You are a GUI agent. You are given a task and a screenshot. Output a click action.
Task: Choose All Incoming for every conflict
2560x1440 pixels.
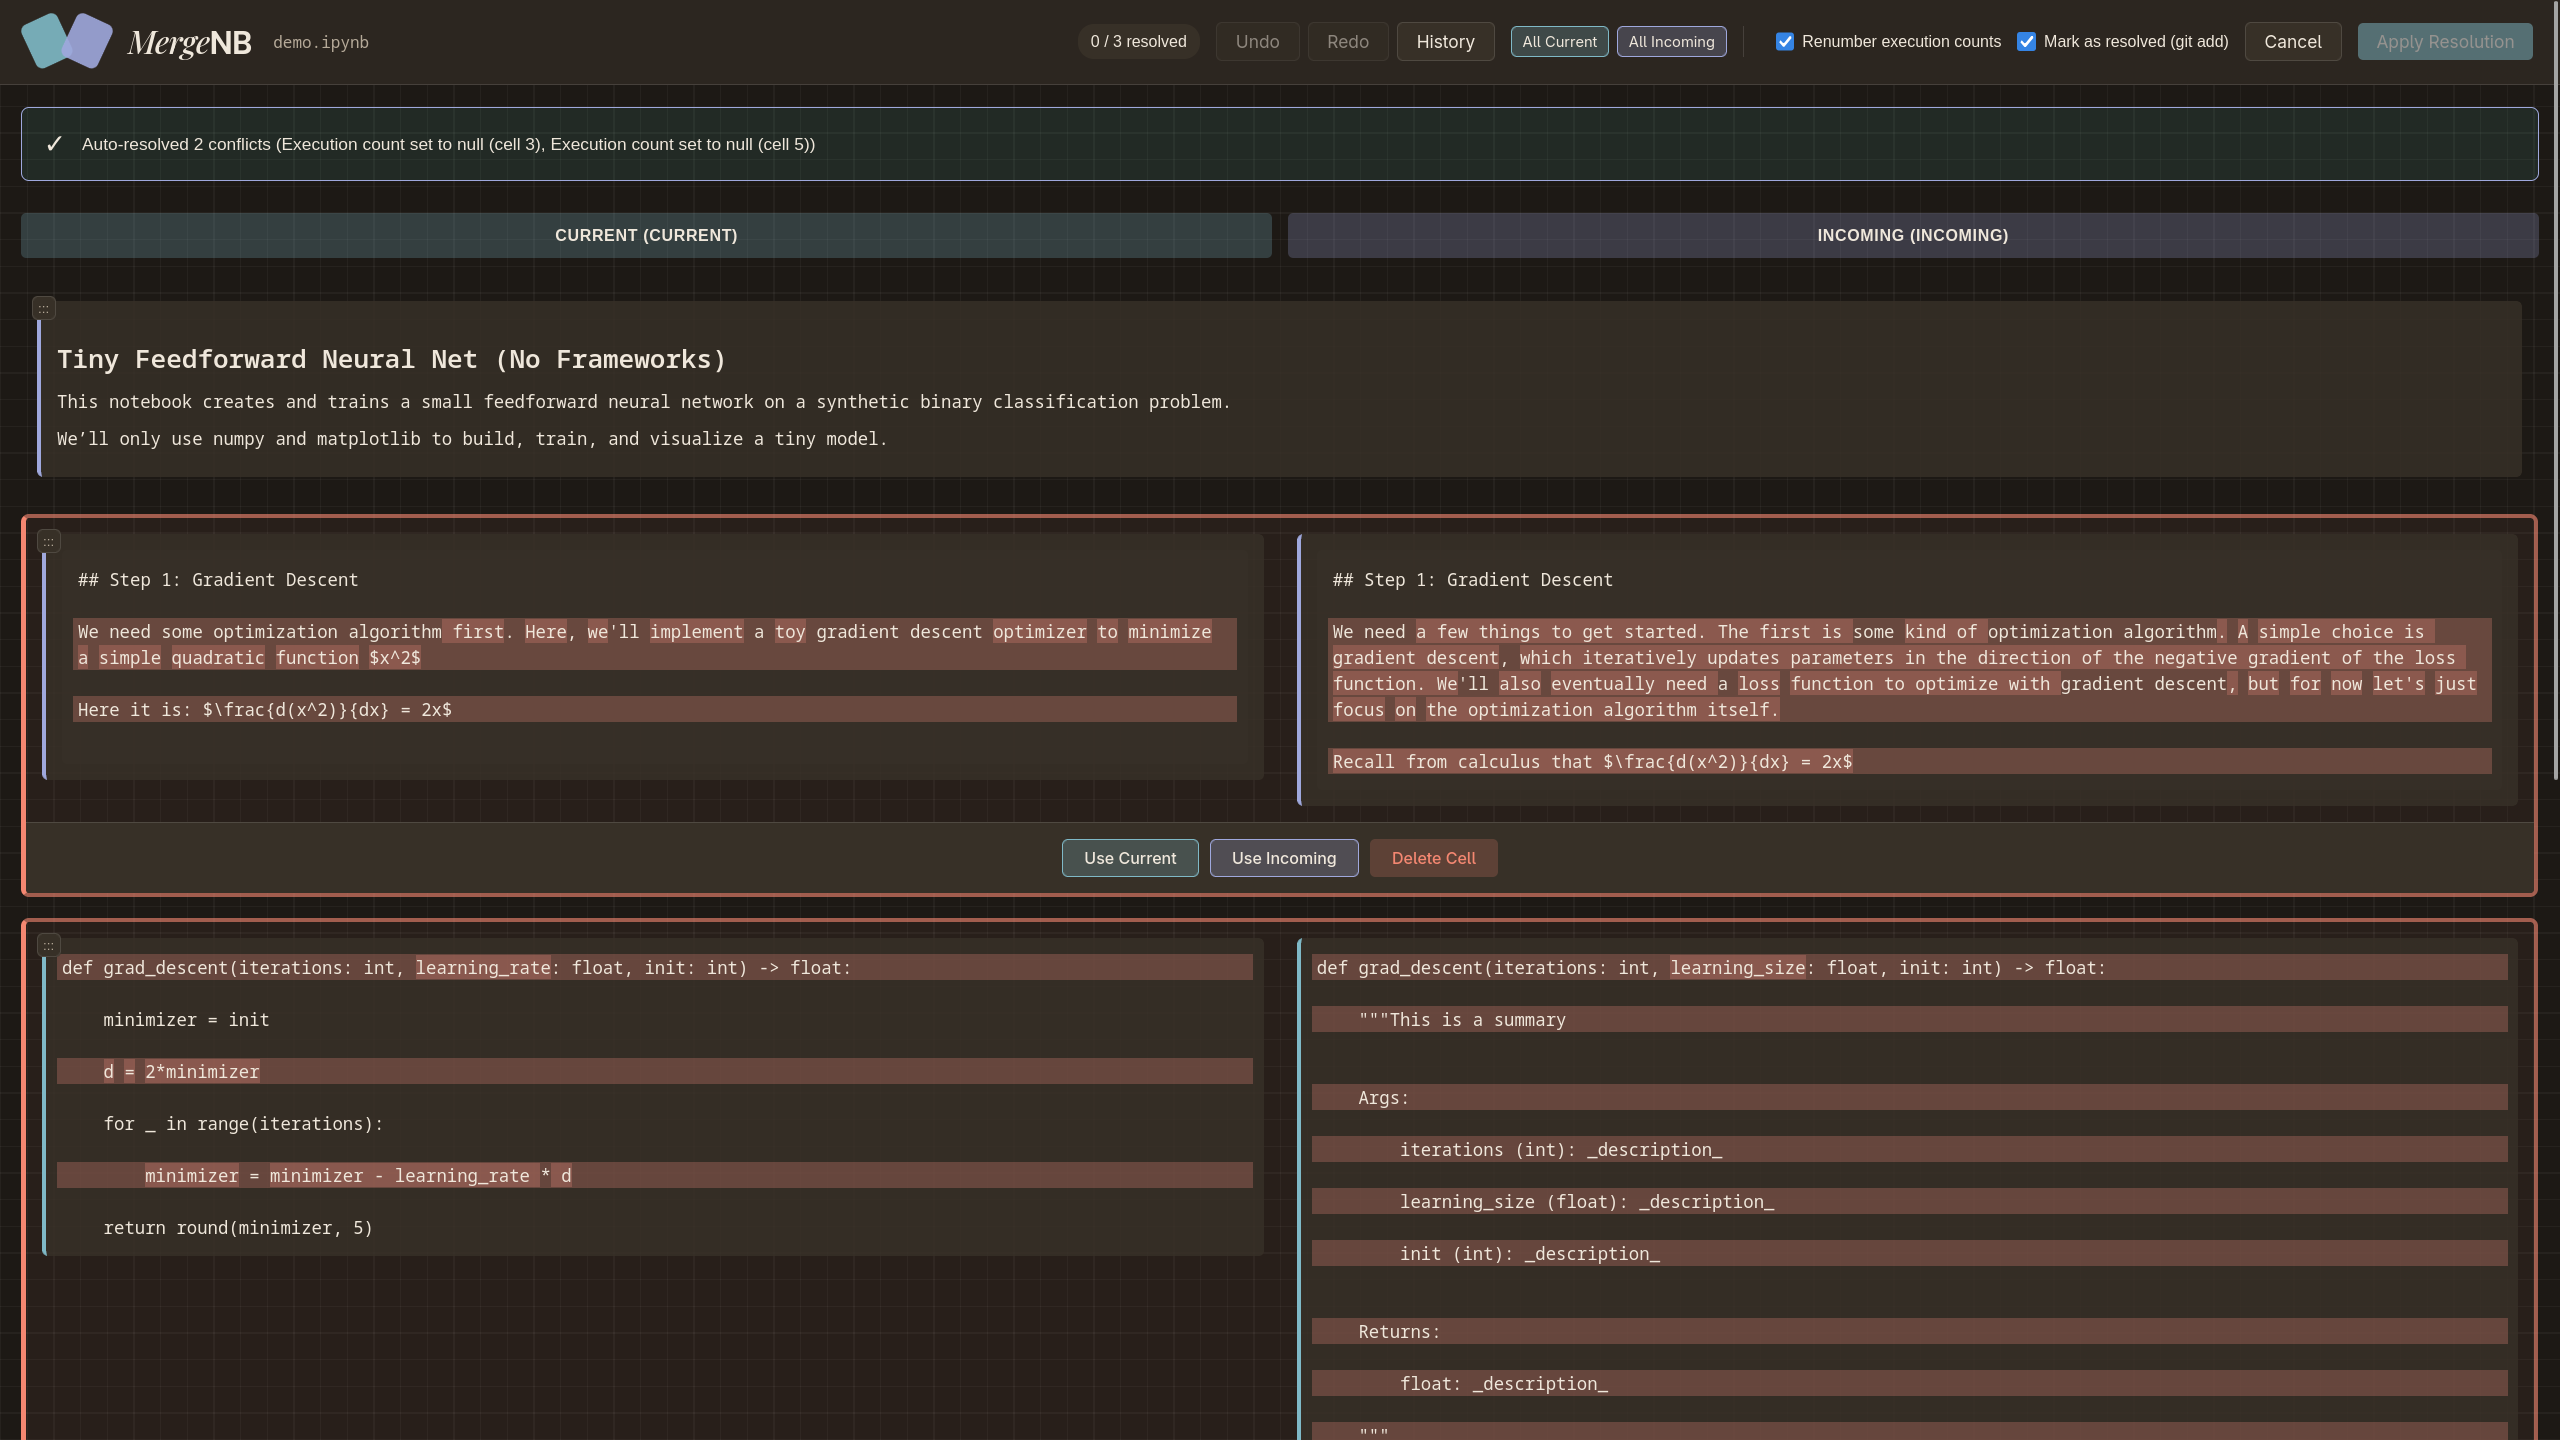1671,42
